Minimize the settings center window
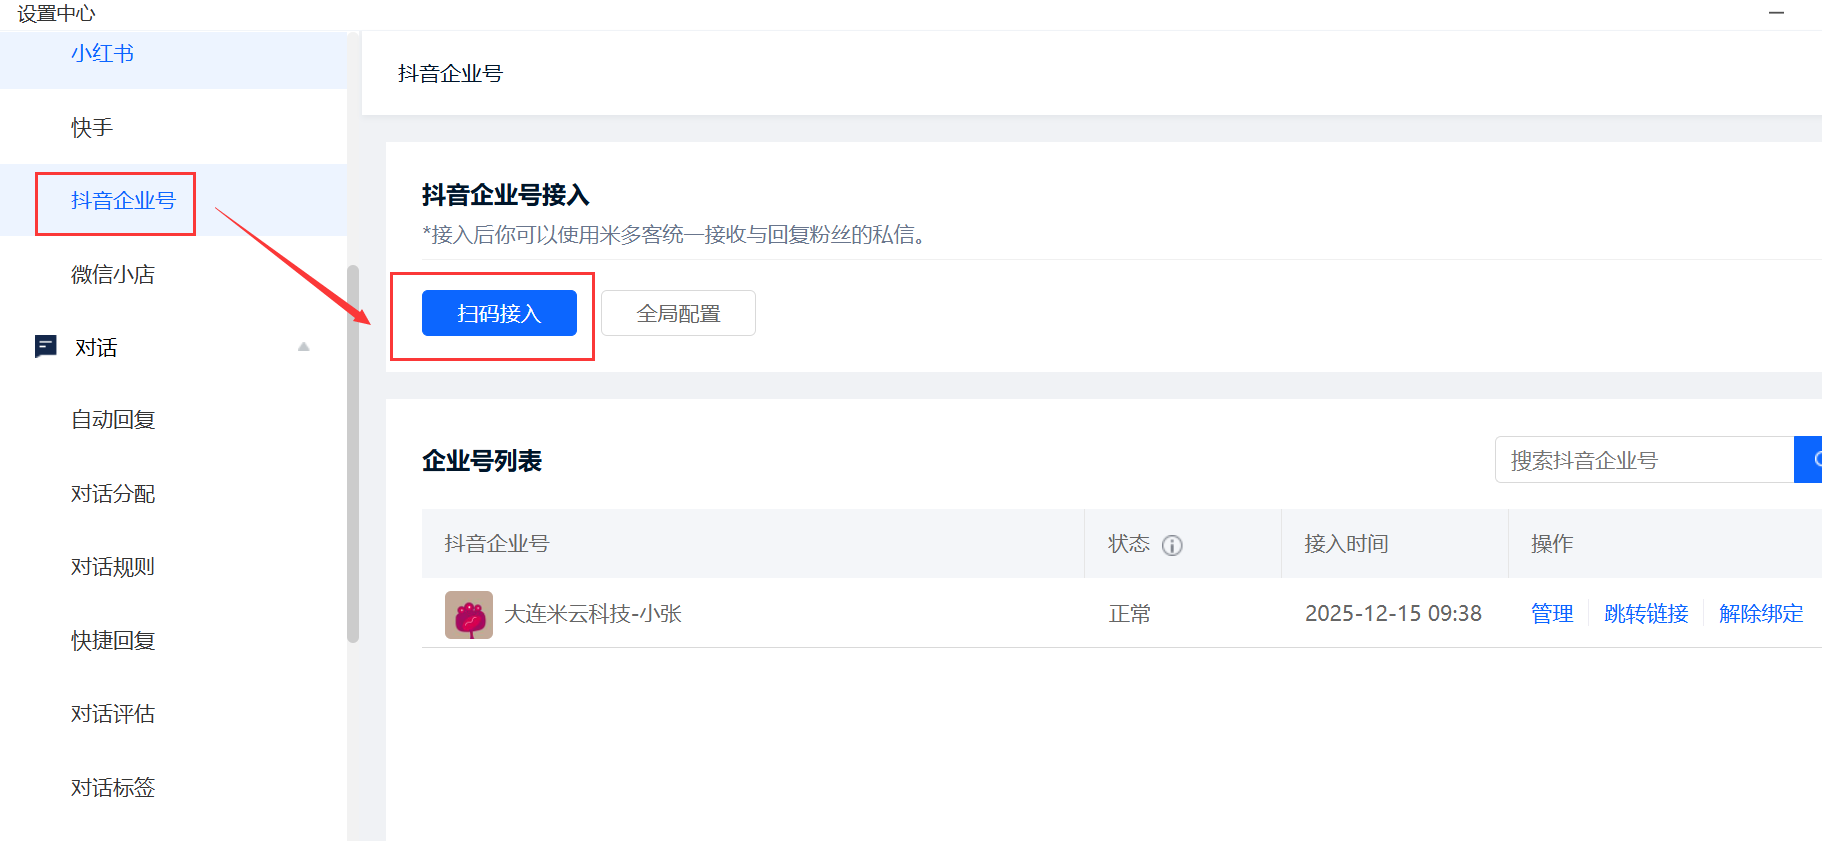The height and width of the screenshot is (841, 1822). (1776, 13)
